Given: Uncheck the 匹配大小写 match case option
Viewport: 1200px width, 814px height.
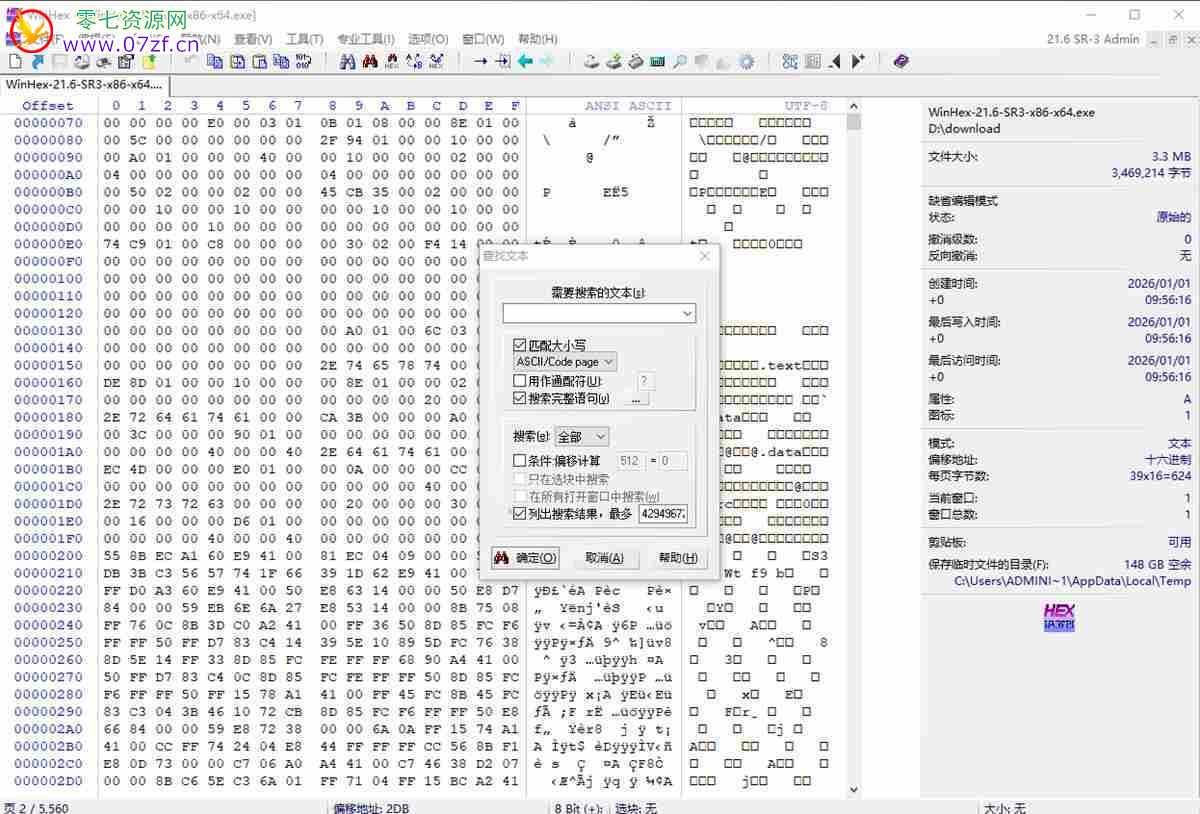Looking at the screenshot, I should click(520, 344).
